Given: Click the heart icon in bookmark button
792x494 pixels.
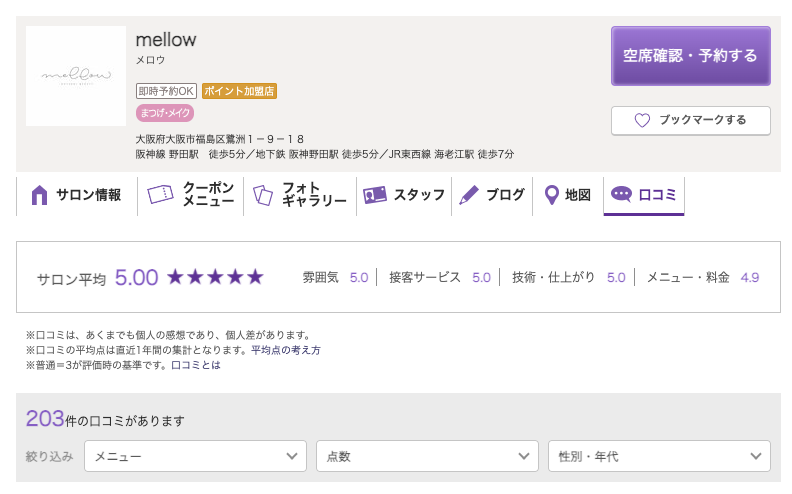Looking at the screenshot, I should [642, 120].
